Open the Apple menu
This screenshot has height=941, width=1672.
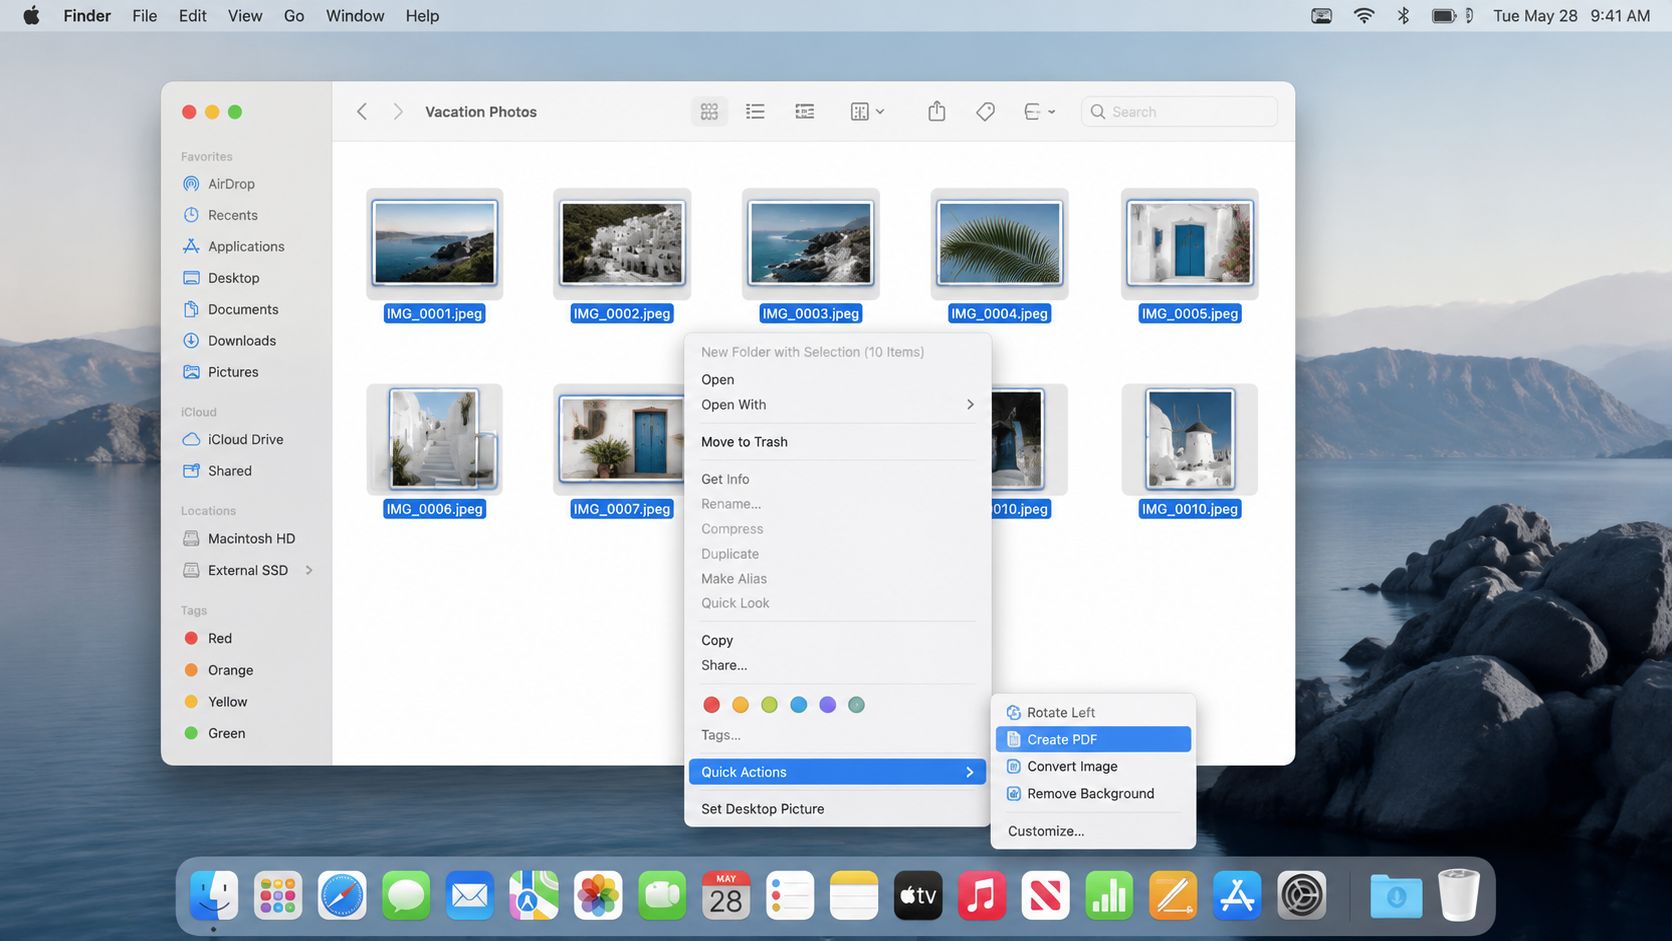(x=31, y=16)
